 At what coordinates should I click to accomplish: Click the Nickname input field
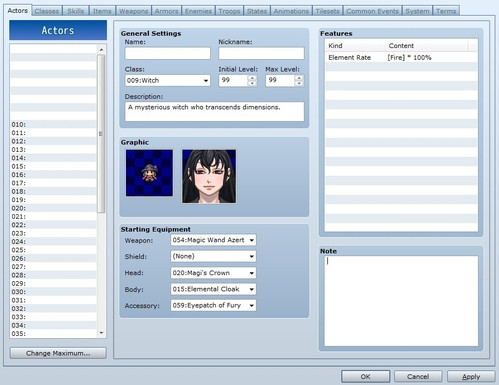click(261, 53)
